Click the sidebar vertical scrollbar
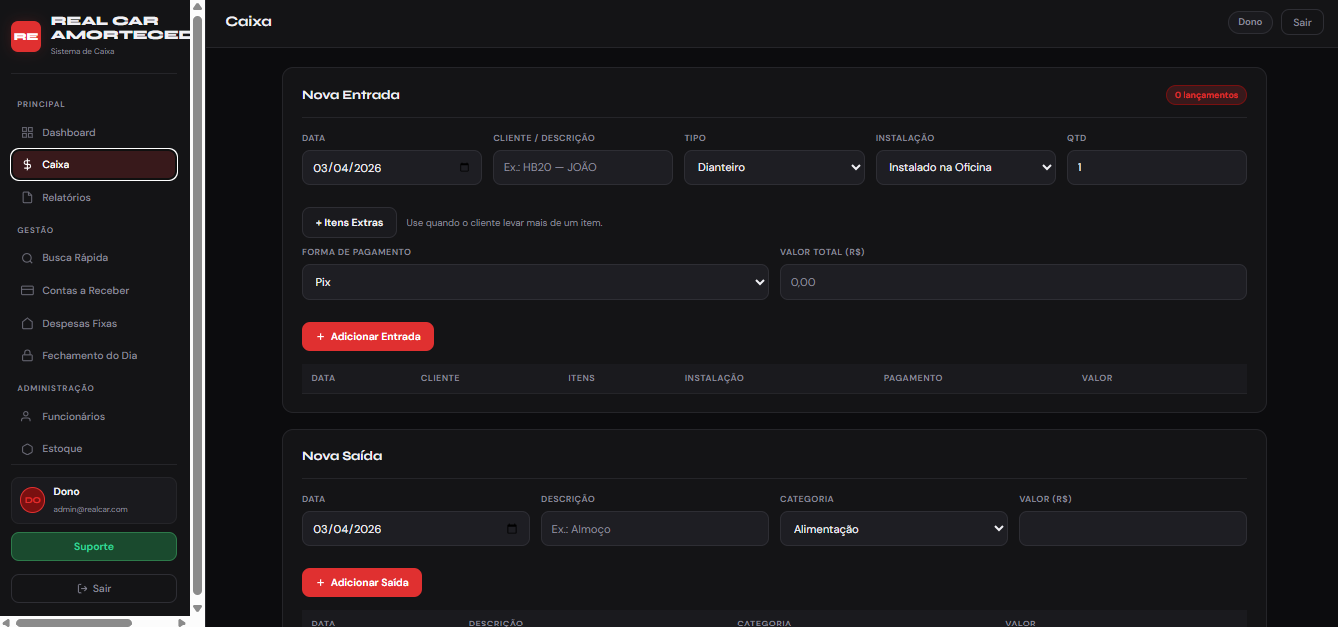This screenshot has height=627, width=1338. click(197, 300)
